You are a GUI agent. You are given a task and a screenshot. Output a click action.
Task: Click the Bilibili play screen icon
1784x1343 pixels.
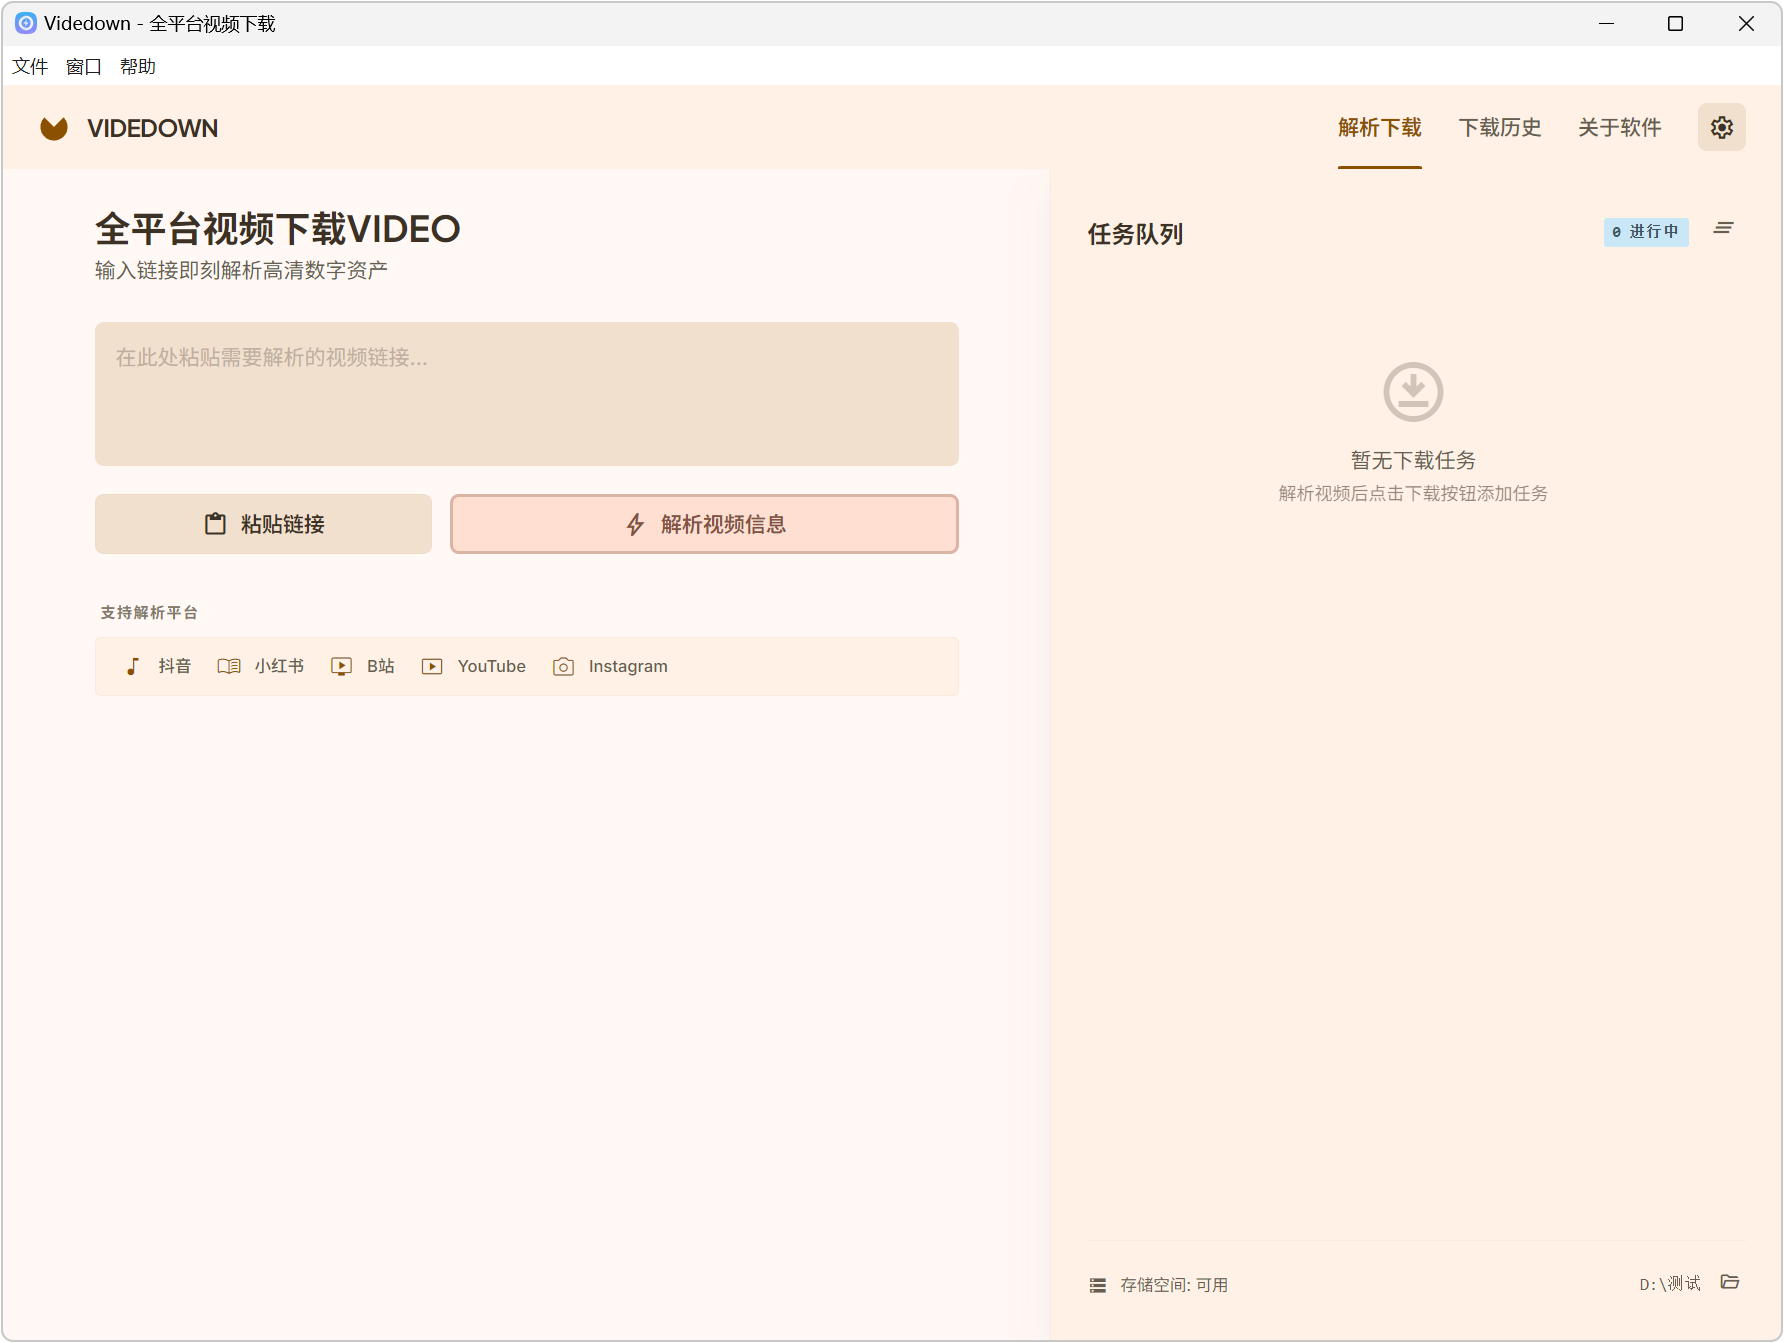(x=342, y=666)
